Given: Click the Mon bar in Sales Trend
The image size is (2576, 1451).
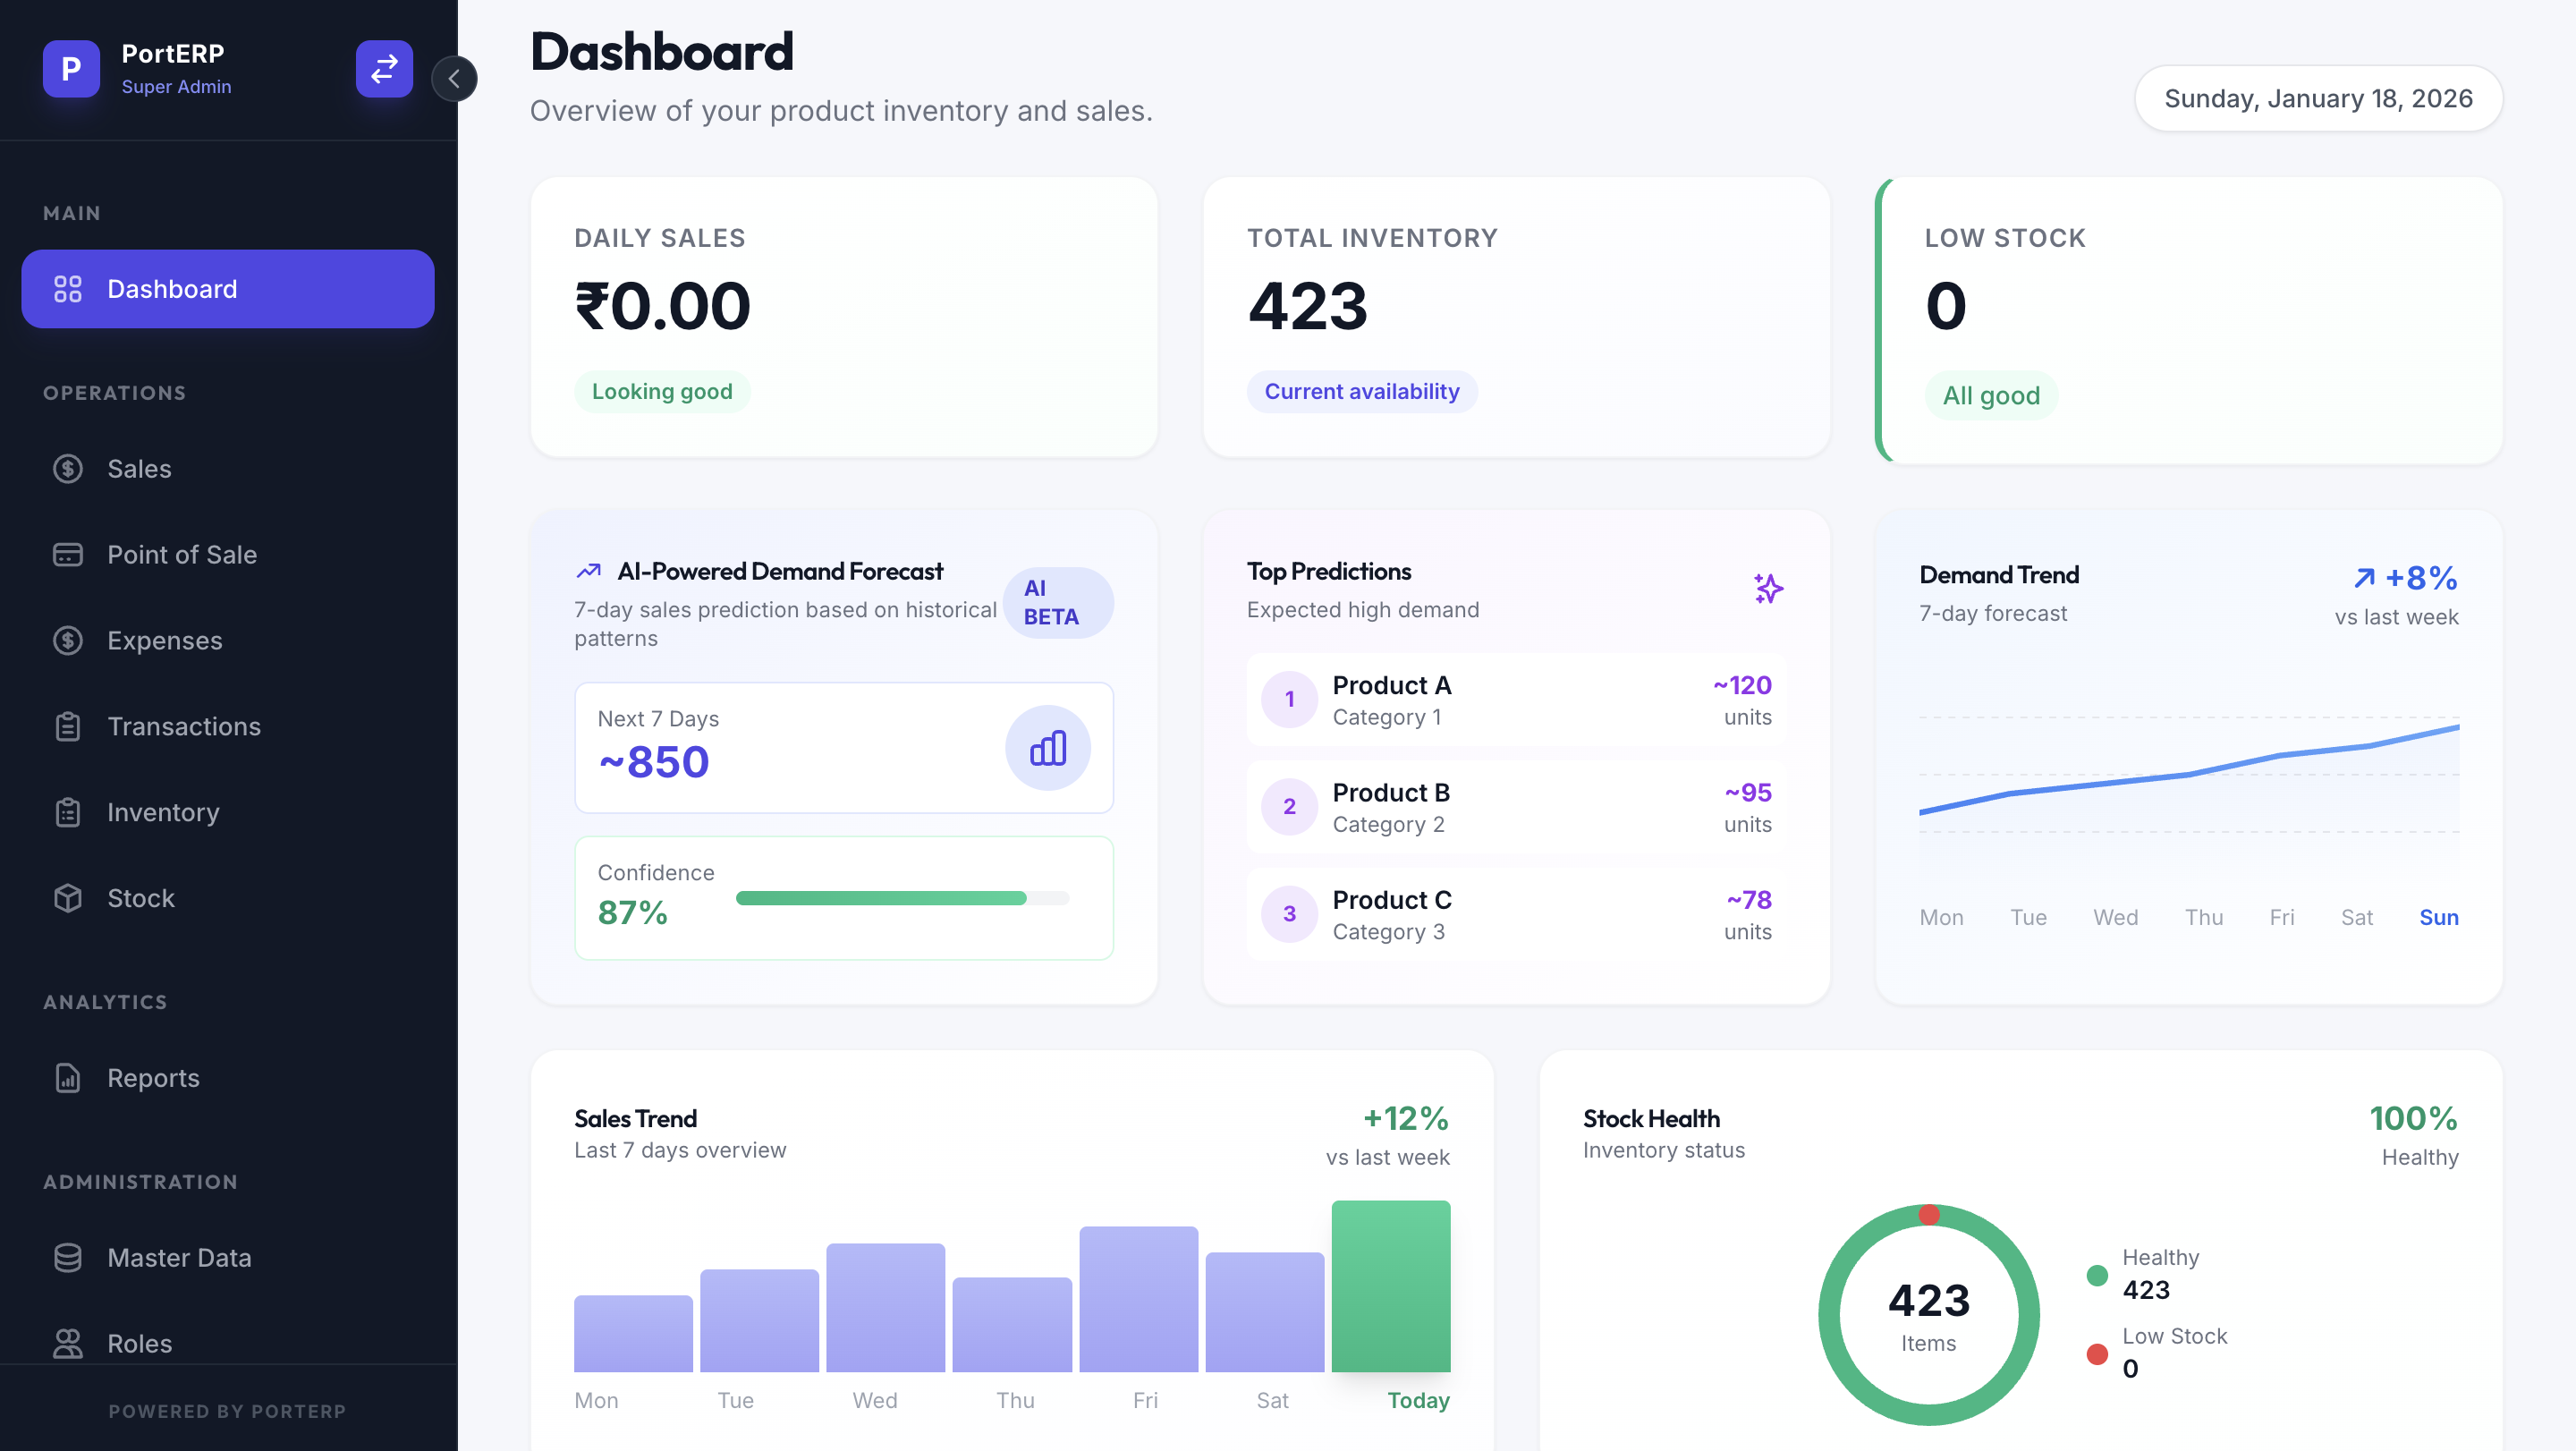Looking at the screenshot, I should coord(633,1334).
